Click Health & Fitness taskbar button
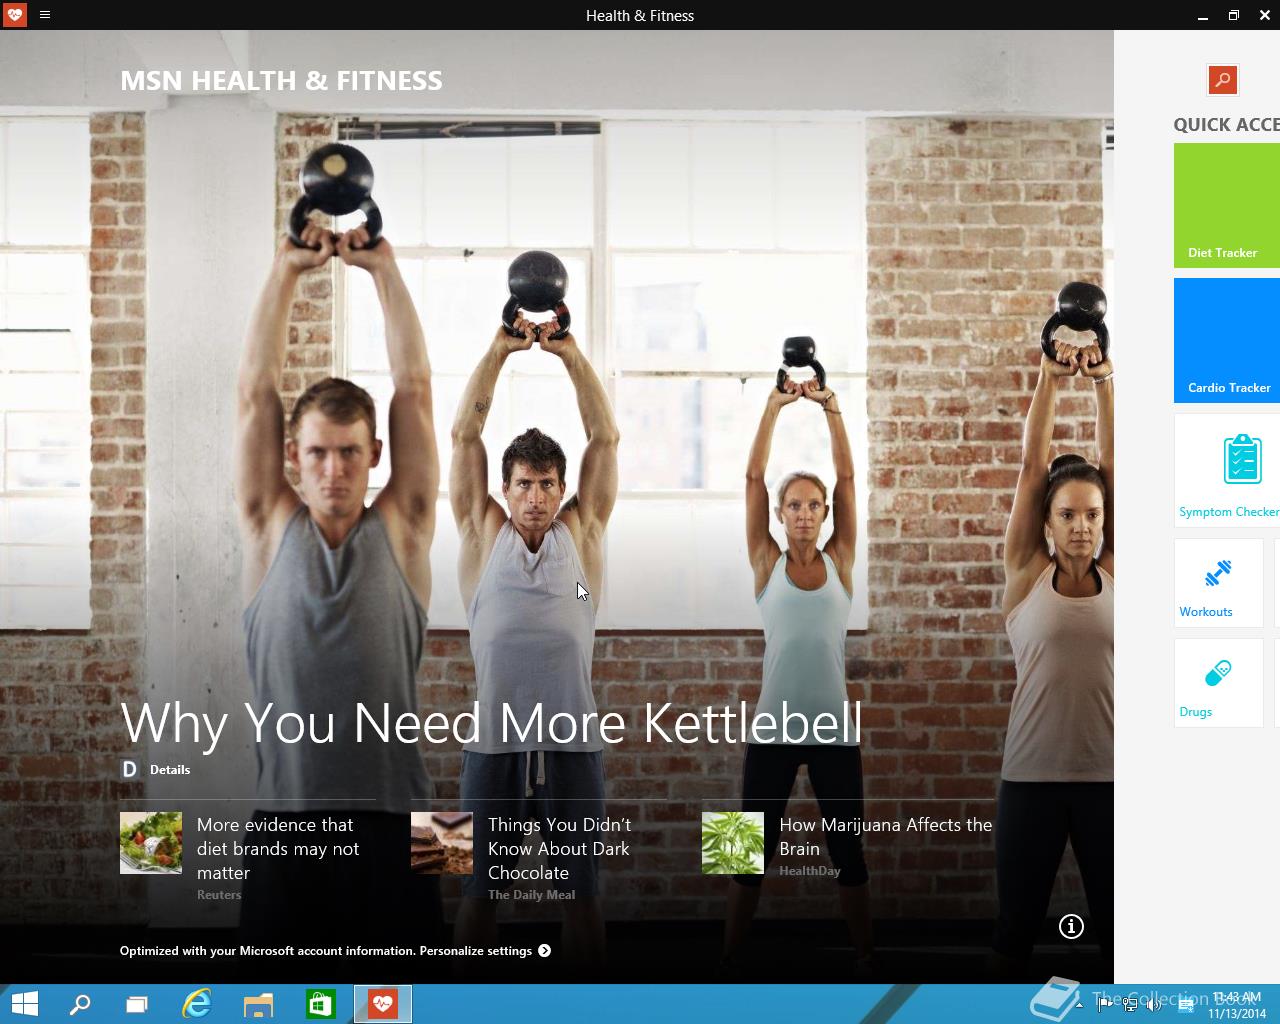This screenshot has height=1024, width=1280. pos(383,1004)
